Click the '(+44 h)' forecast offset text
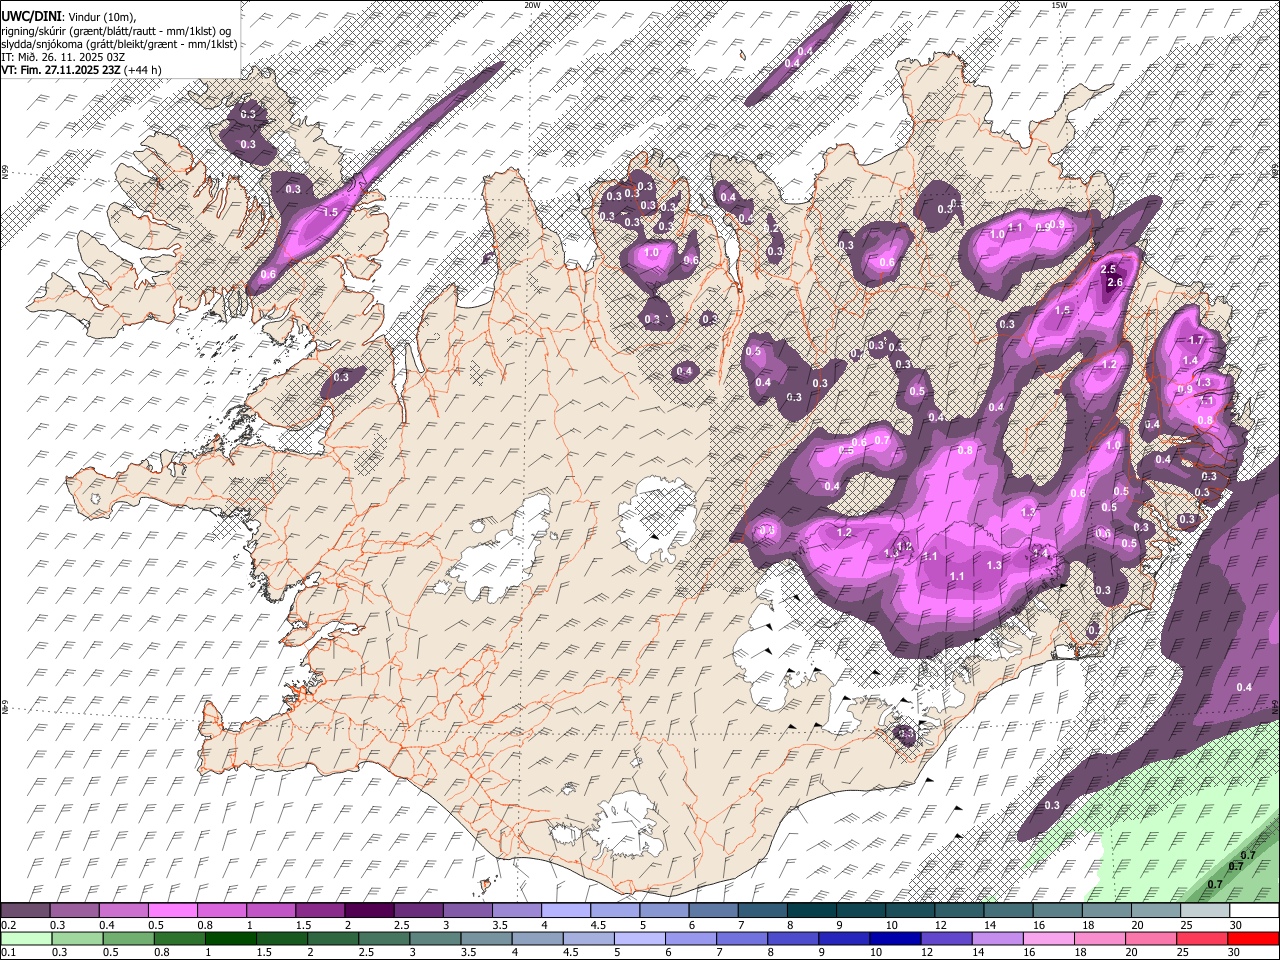This screenshot has width=1280, height=960. pos(143,70)
